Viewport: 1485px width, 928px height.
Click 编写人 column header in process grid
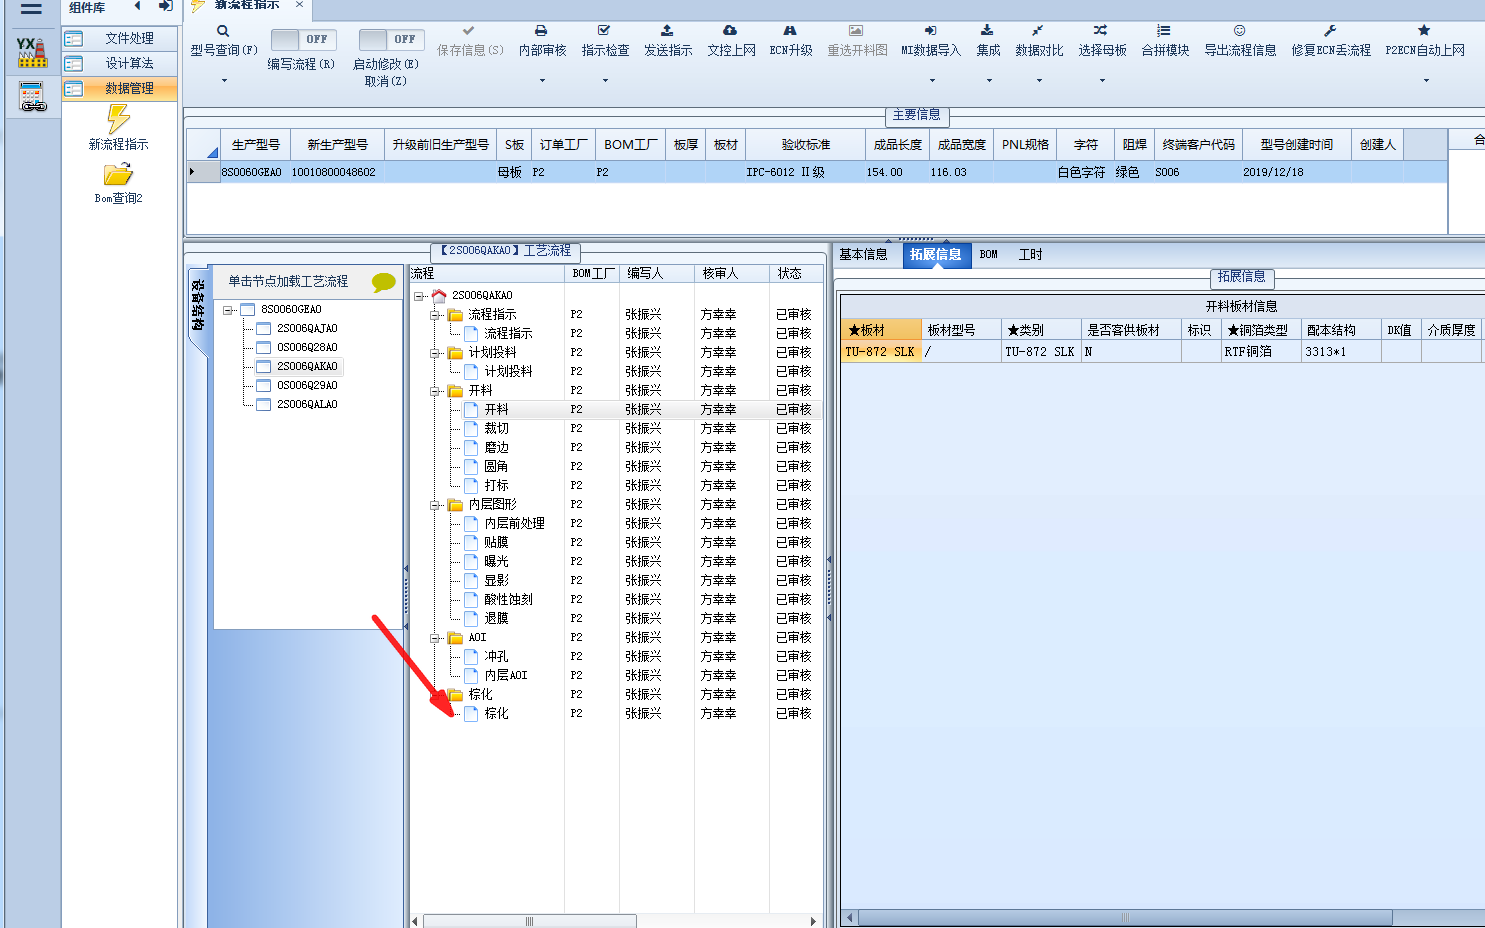(x=657, y=273)
